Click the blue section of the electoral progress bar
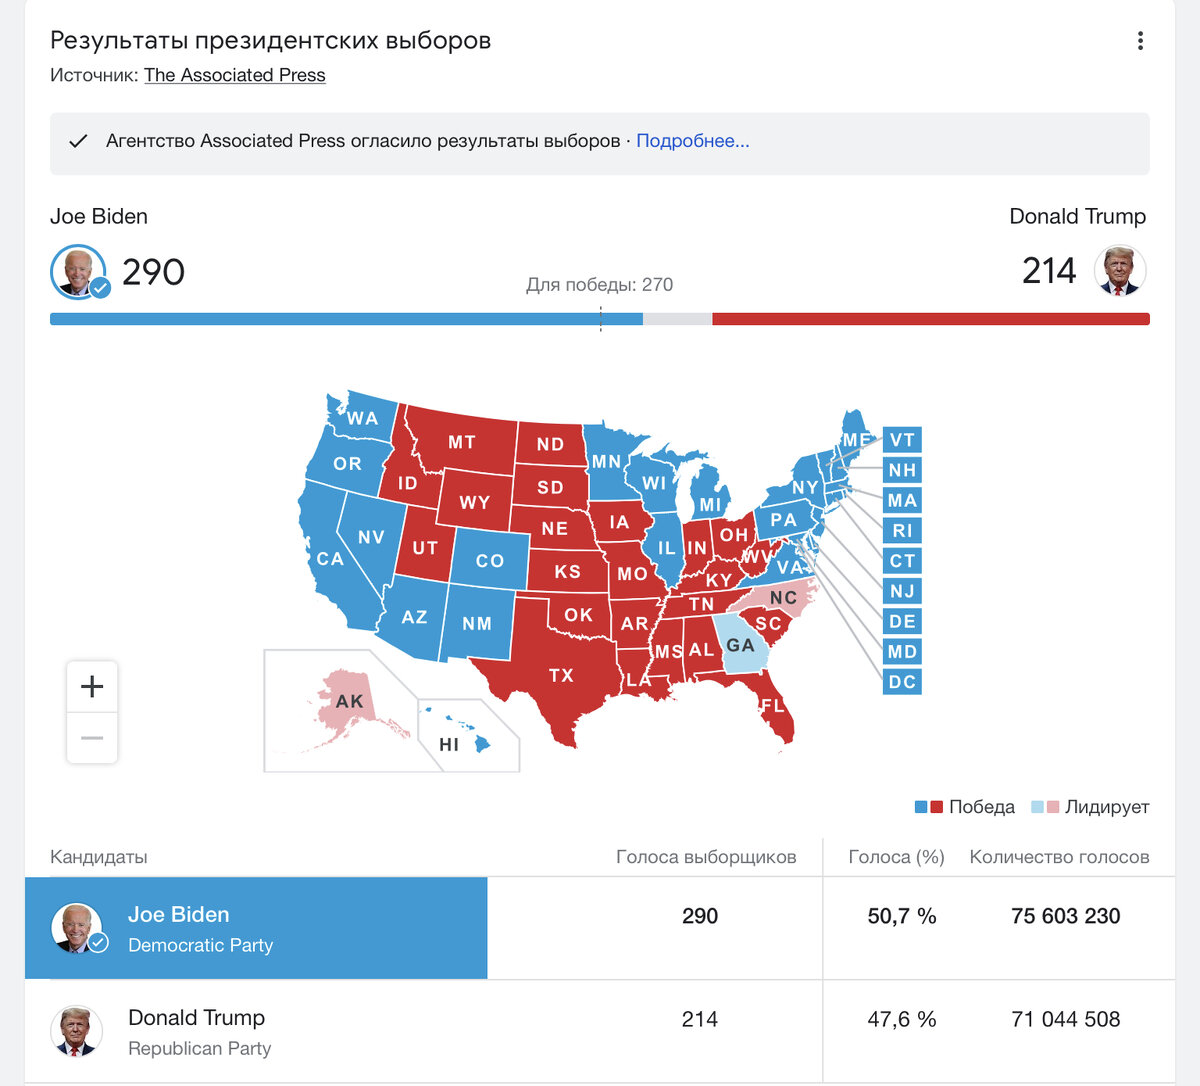Image resolution: width=1200 pixels, height=1086 pixels. (346, 319)
